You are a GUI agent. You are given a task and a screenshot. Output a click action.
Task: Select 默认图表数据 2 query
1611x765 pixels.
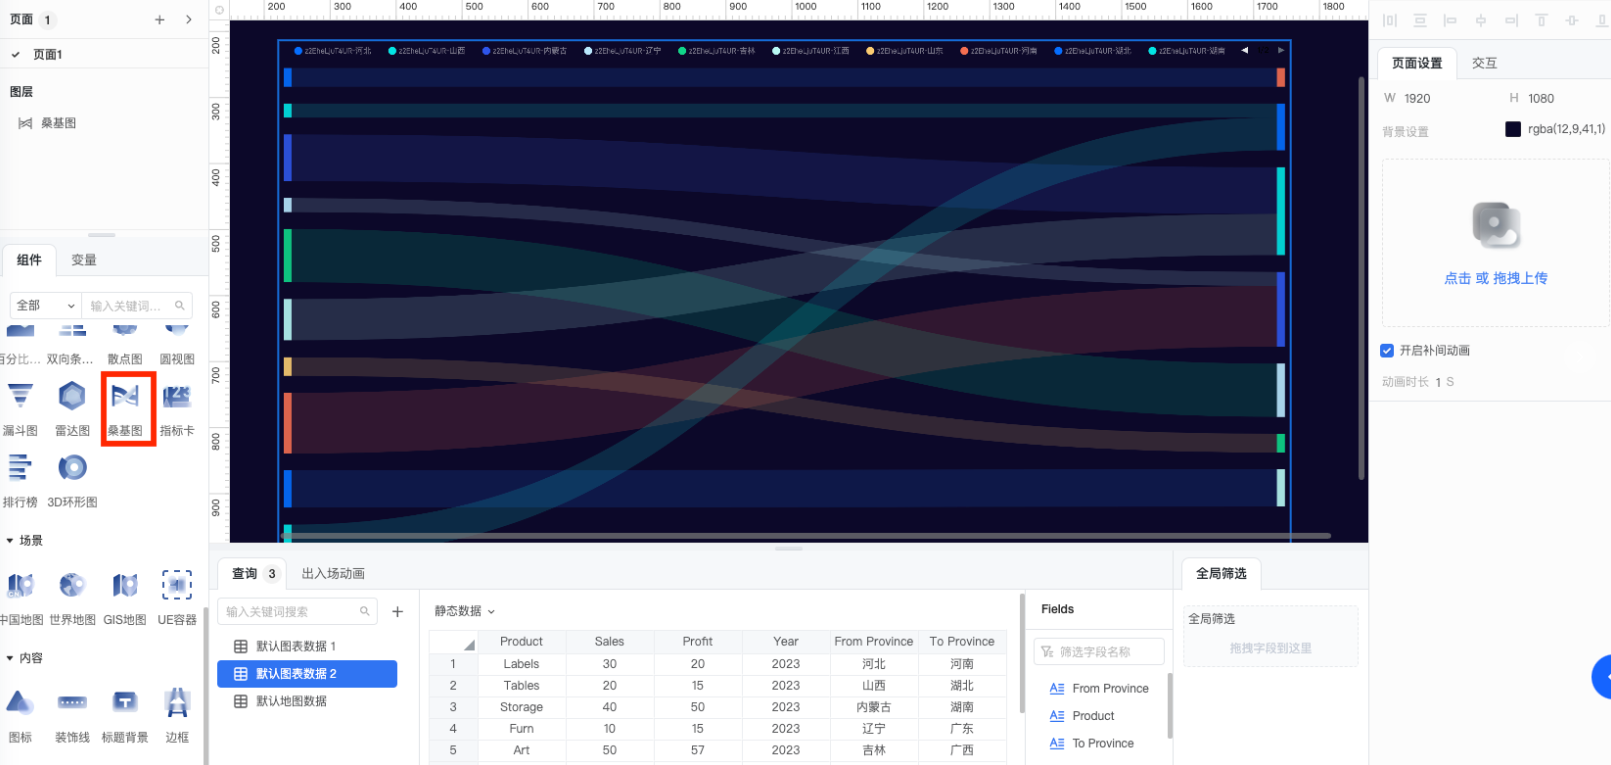point(307,674)
